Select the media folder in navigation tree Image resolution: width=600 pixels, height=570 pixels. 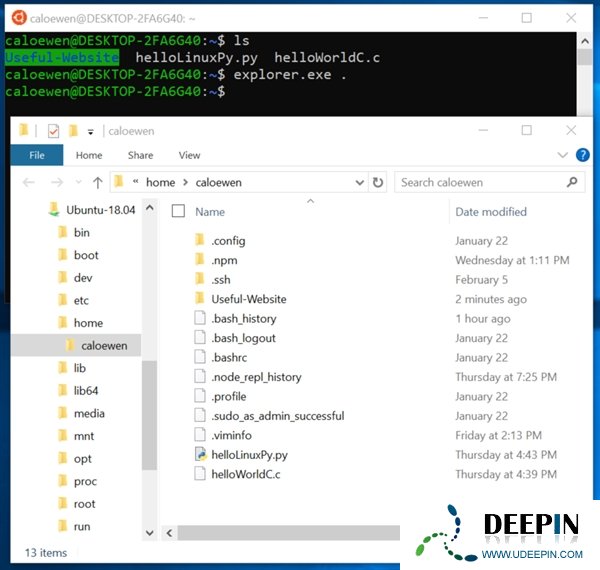[89, 413]
